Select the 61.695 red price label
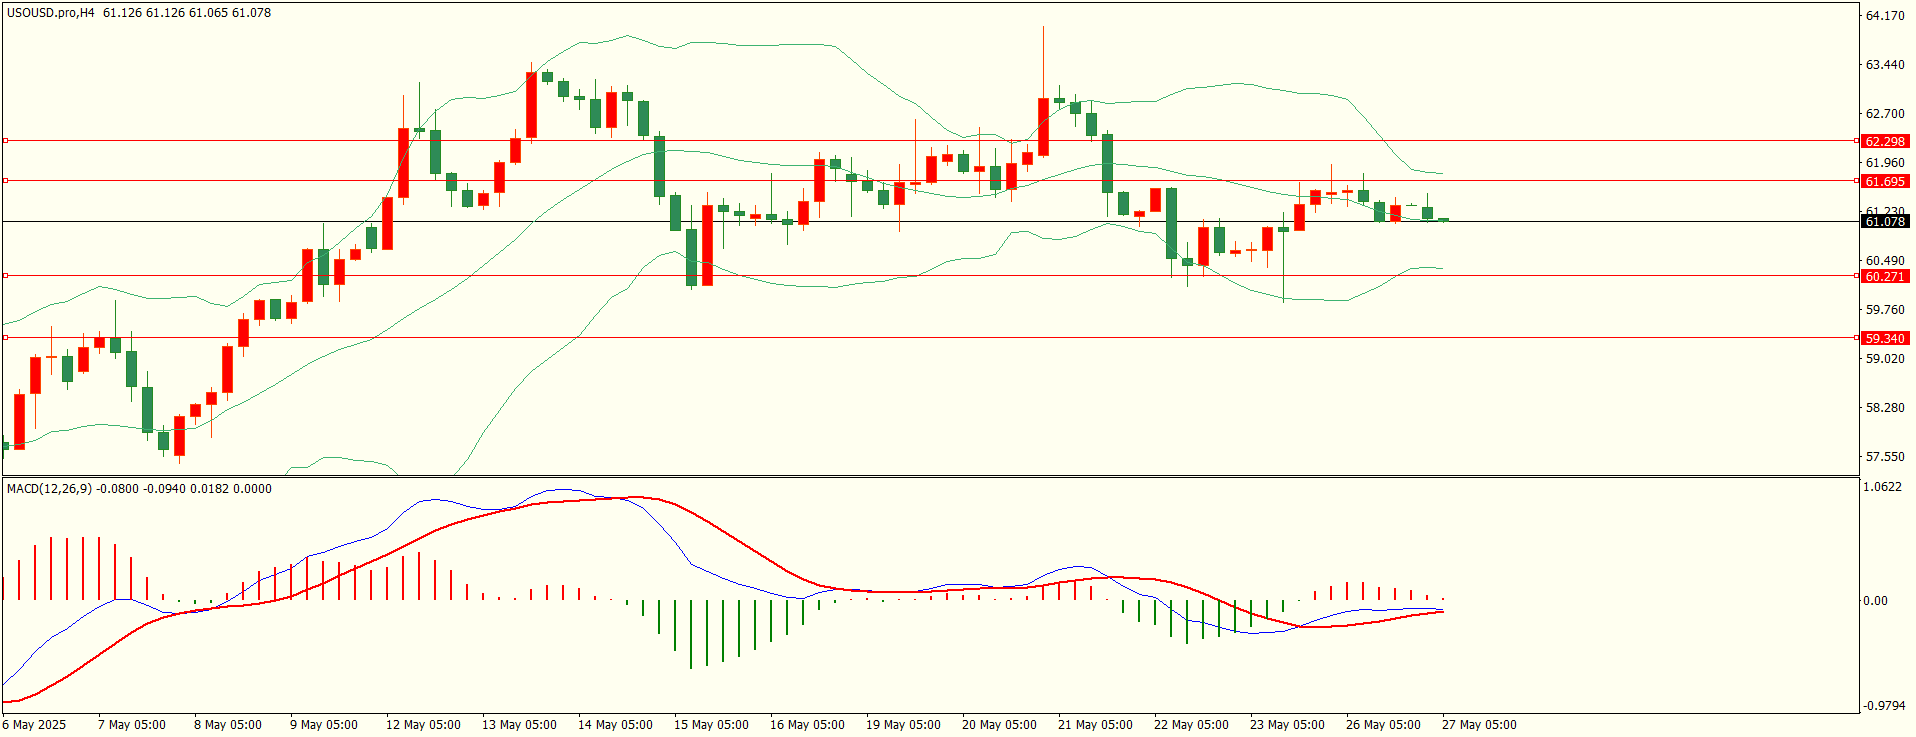1916x737 pixels. pos(1885,182)
